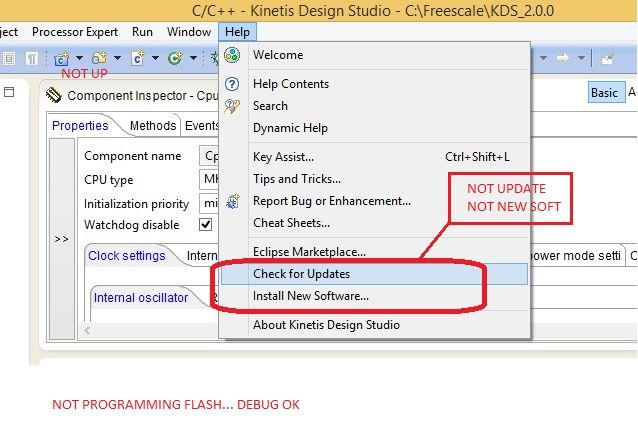Click the new C source file icon
Viewport: 638px width, 444px height.
click(138, 59)
